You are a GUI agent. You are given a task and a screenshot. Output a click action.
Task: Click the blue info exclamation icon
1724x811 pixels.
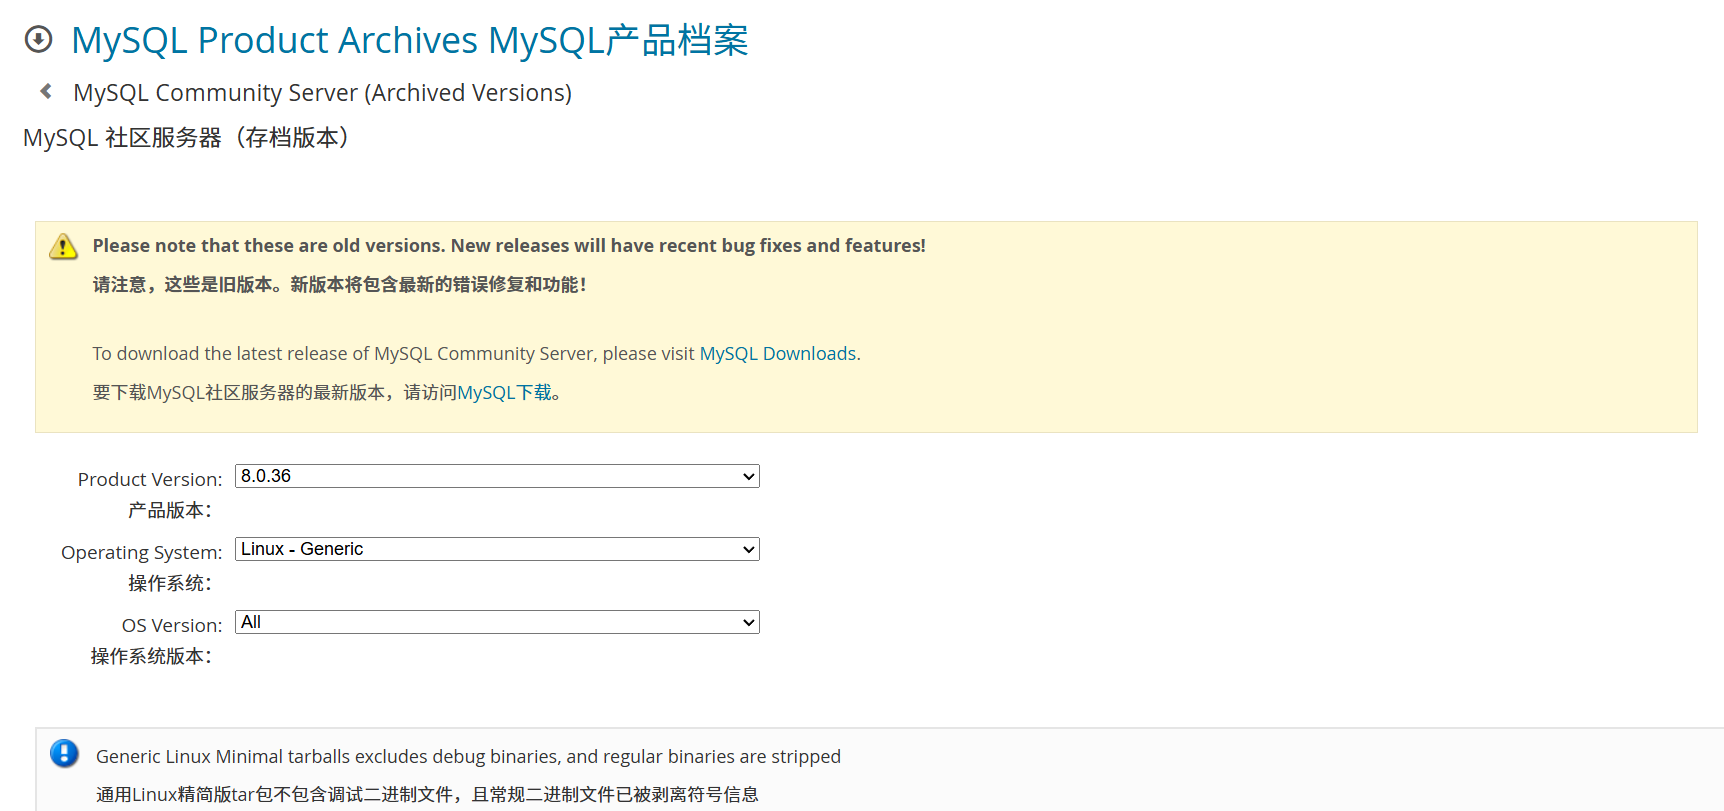pos(64,754)
